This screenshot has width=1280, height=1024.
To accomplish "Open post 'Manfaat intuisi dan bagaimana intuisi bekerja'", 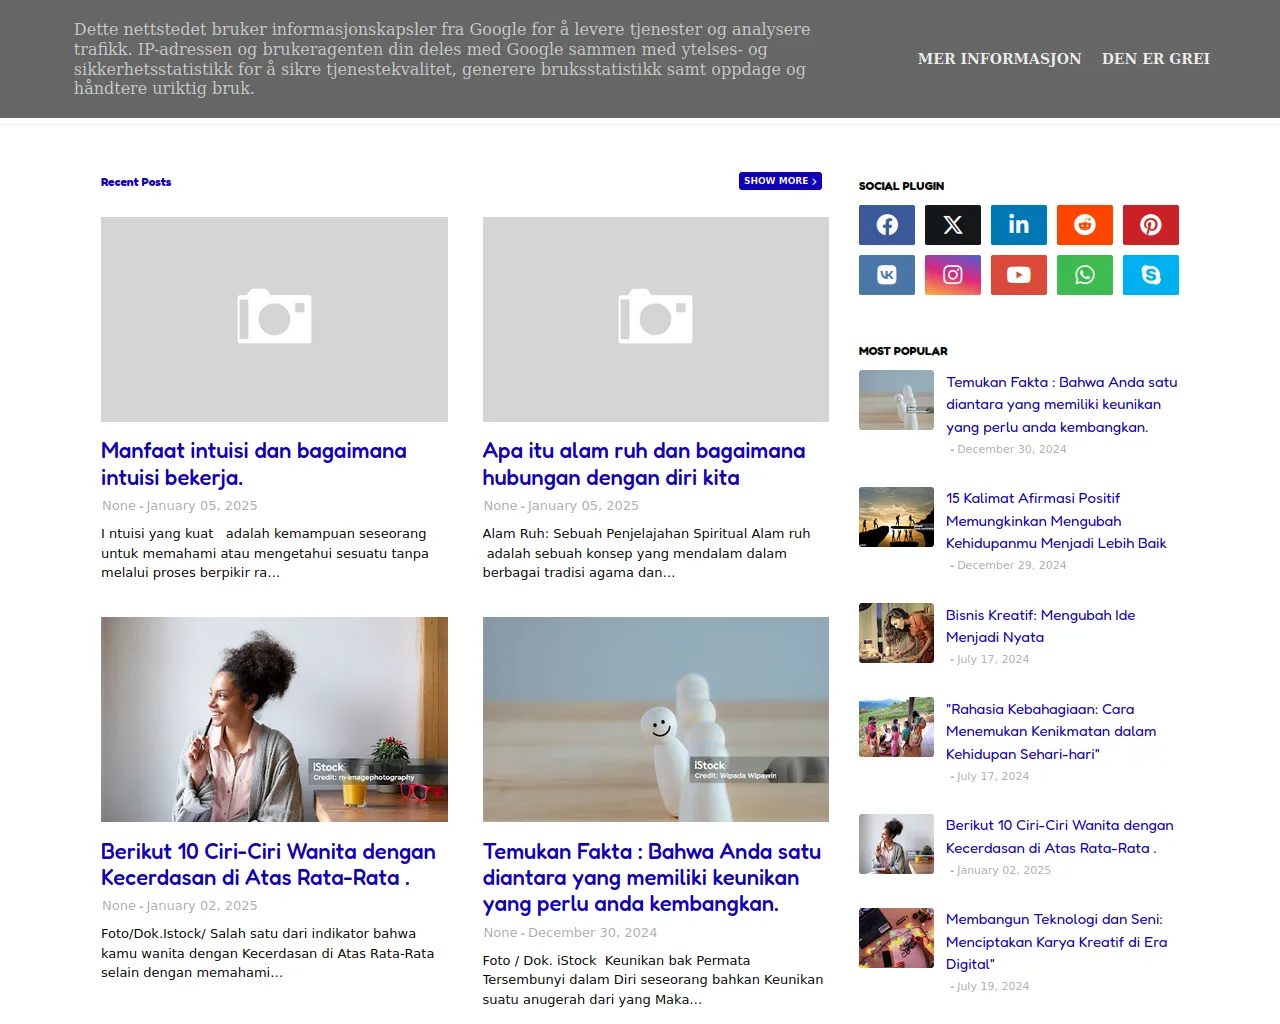I will click(253, 464).
